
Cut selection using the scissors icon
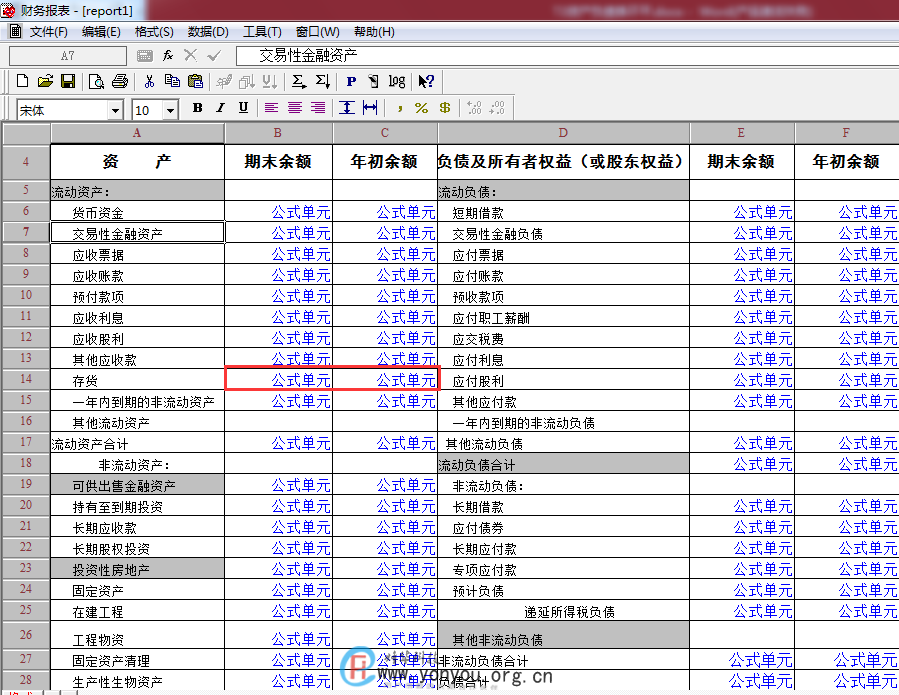(149, 81)
